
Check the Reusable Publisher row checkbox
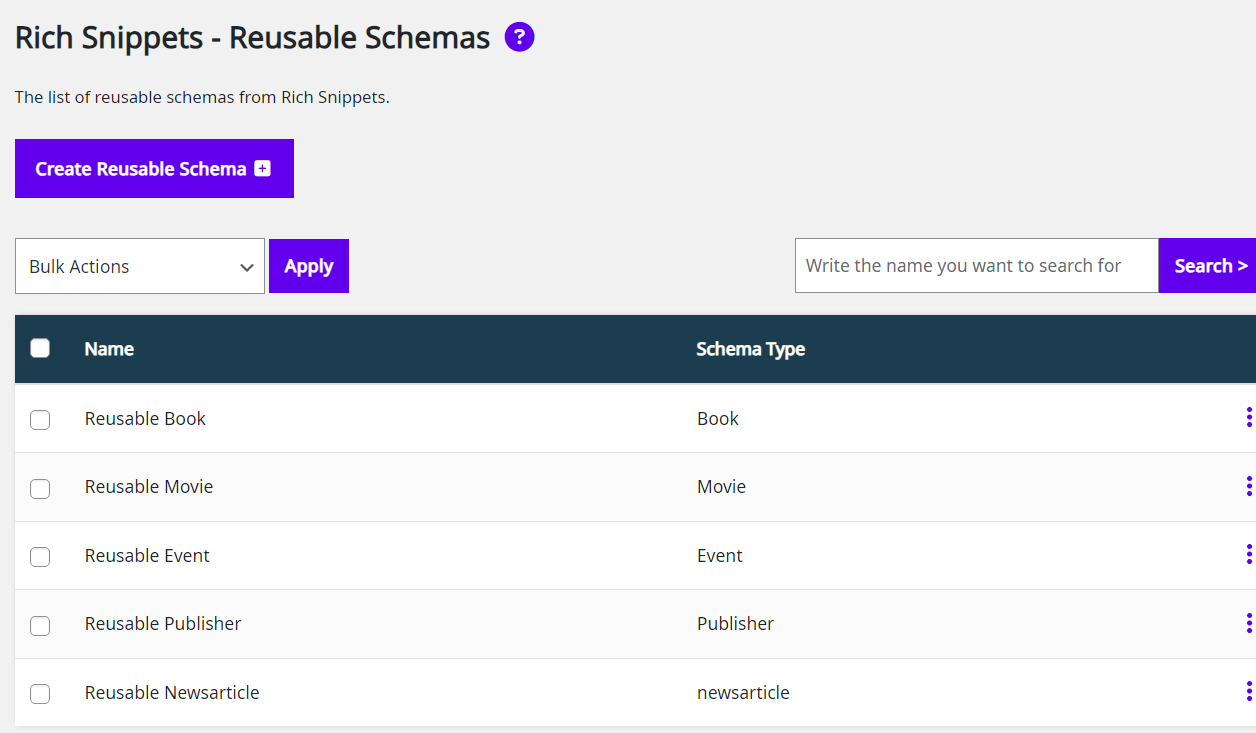click(40, 625)
